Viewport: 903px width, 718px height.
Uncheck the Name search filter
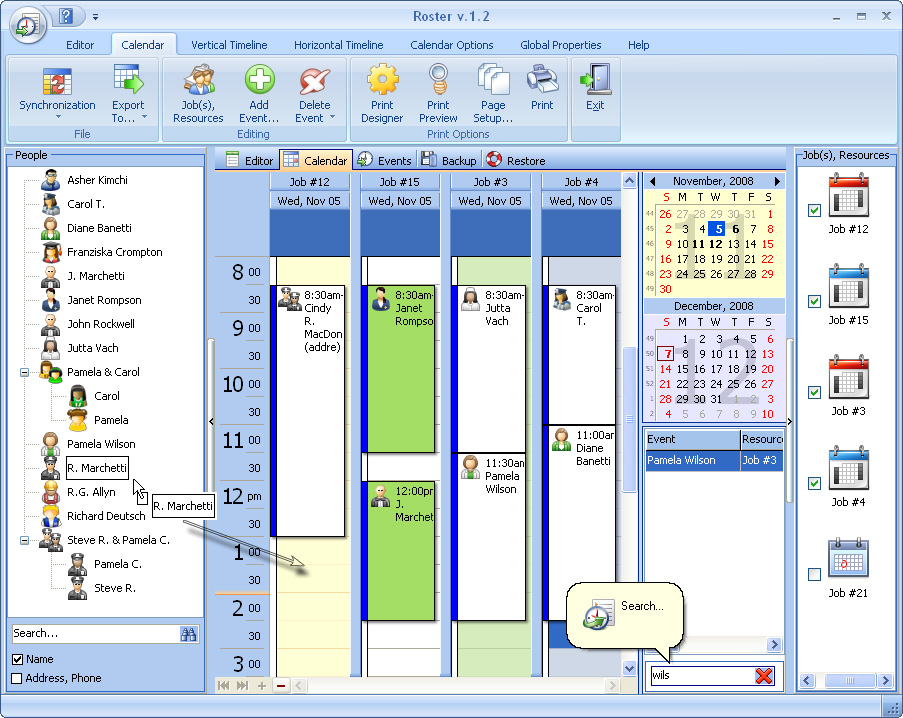16,659
